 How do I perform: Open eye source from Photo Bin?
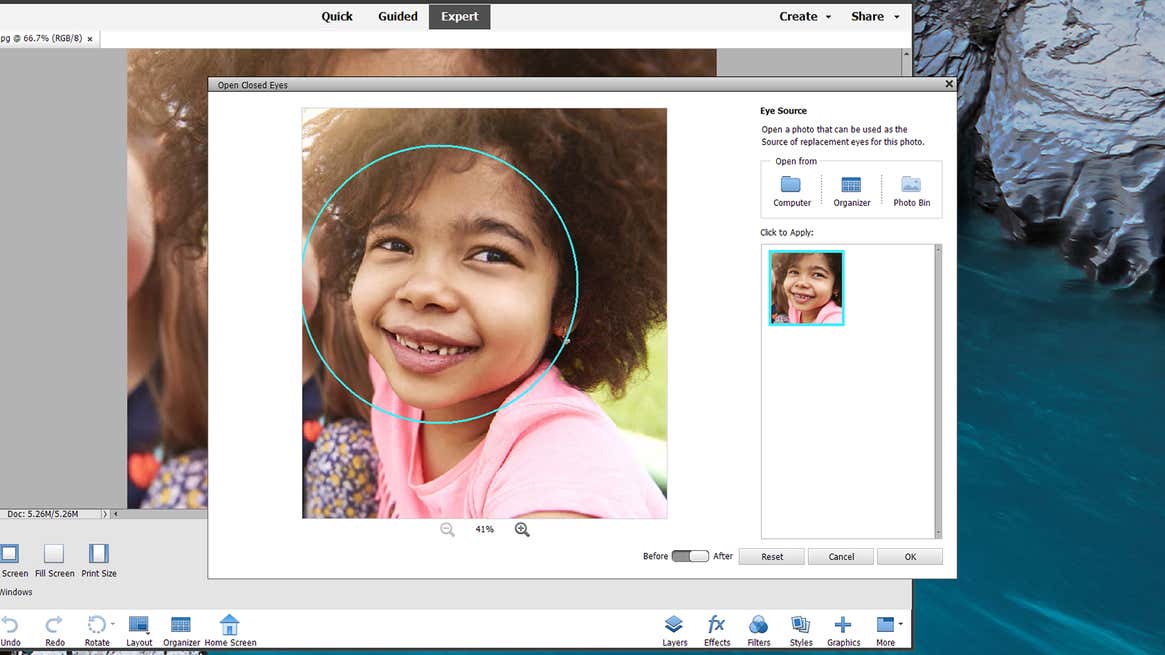click(911, 191)
